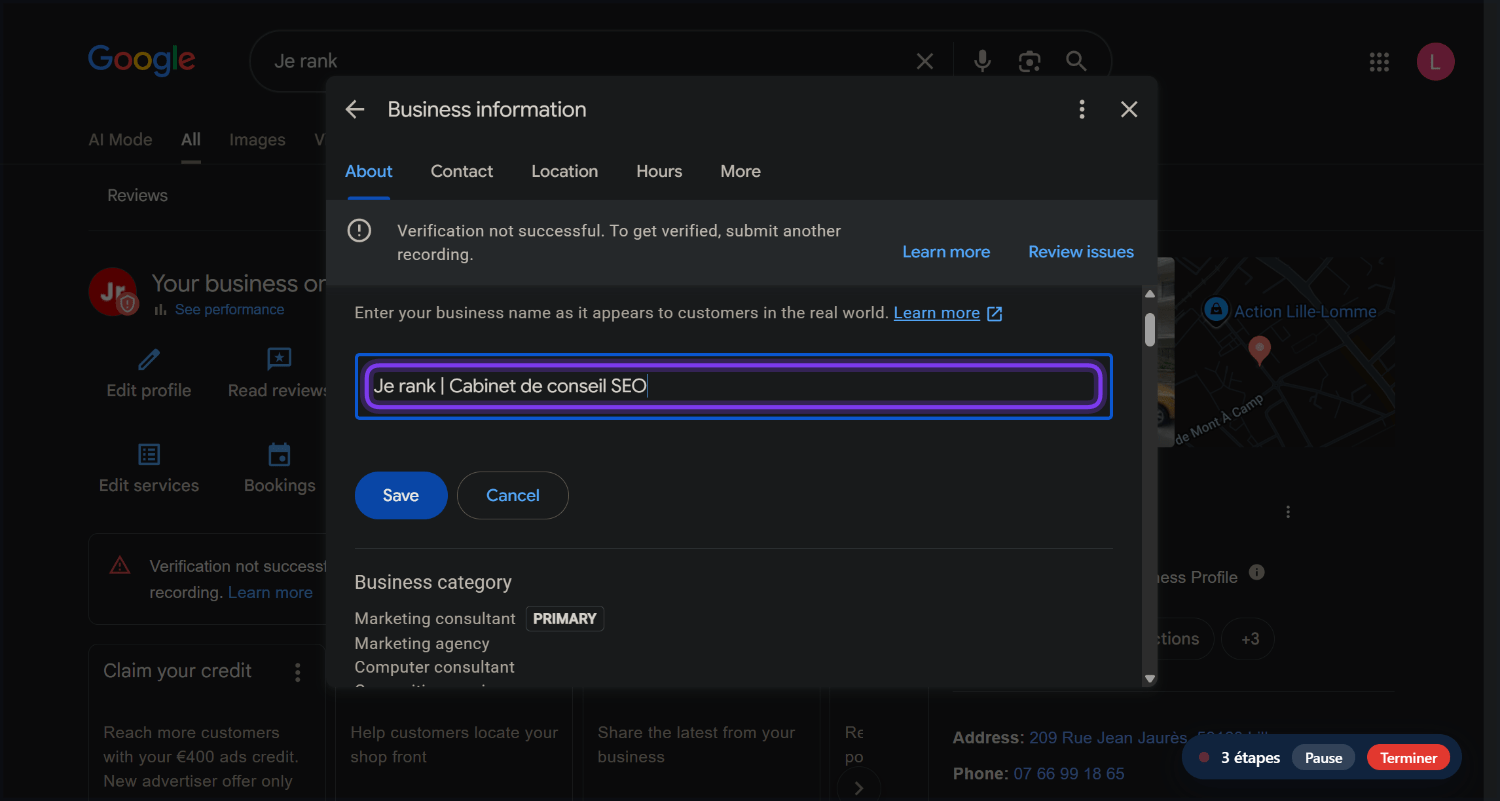This screenshot has width=1500, height=801.
Task: Click the dialog scrollbar thumb
Action: click(x=1150, y=330)
